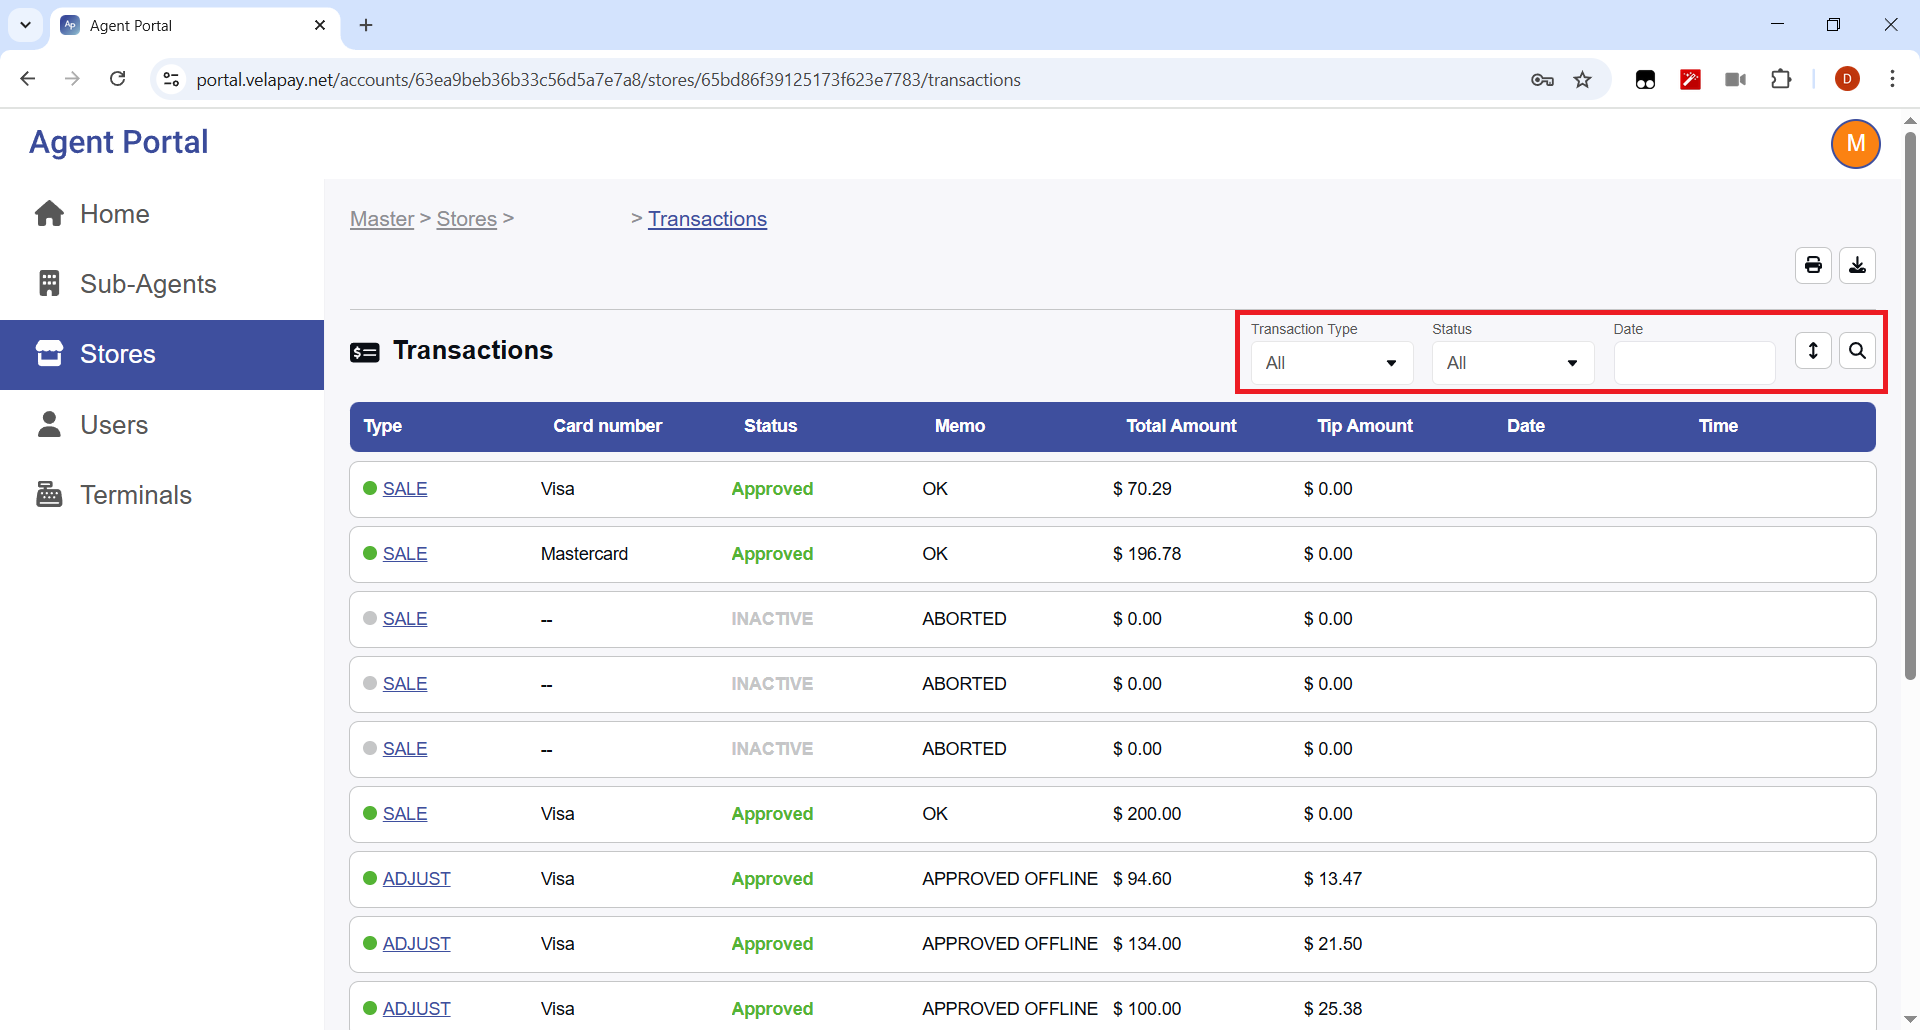This screenshot has height=1030, width=1920.
Task: Open the $70.29 Visa SALE transaction
Action: click(x=405, y=489)
